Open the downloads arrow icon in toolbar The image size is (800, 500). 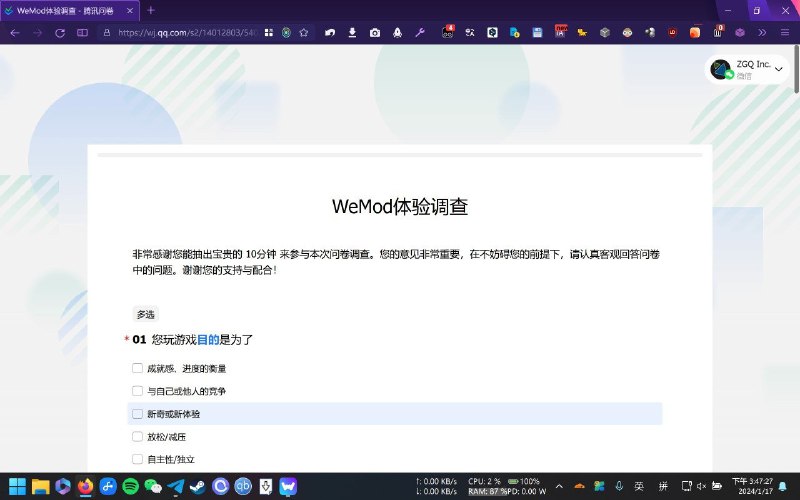click(352, 32)
